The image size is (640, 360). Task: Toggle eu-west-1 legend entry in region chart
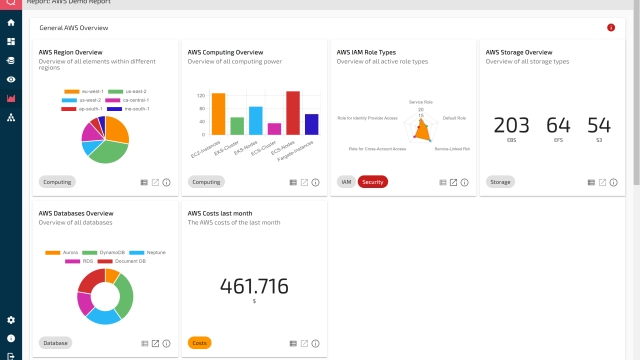[x=84, y=91]
